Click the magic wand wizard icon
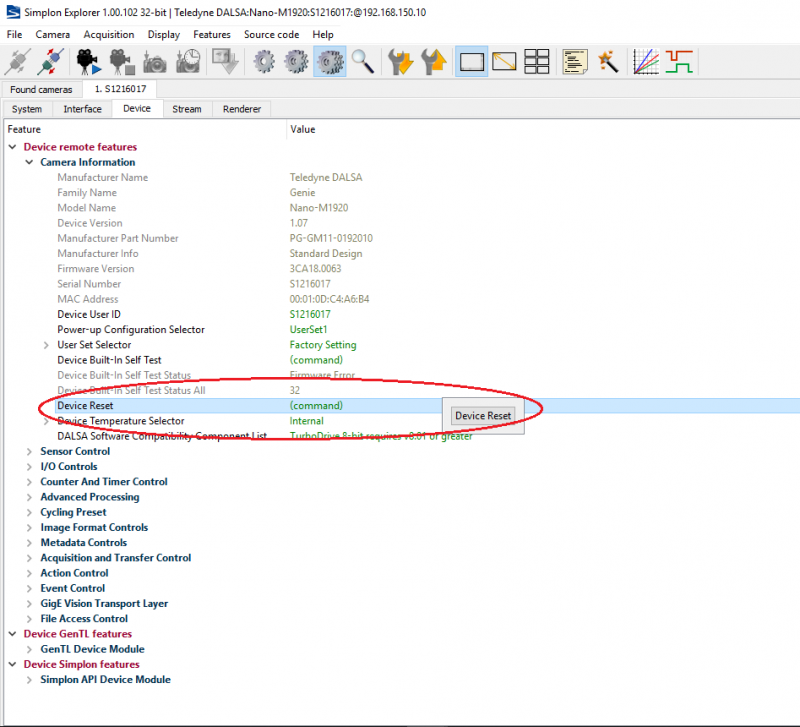The width and height of the screenshot is (800, 727). [608, 62]
